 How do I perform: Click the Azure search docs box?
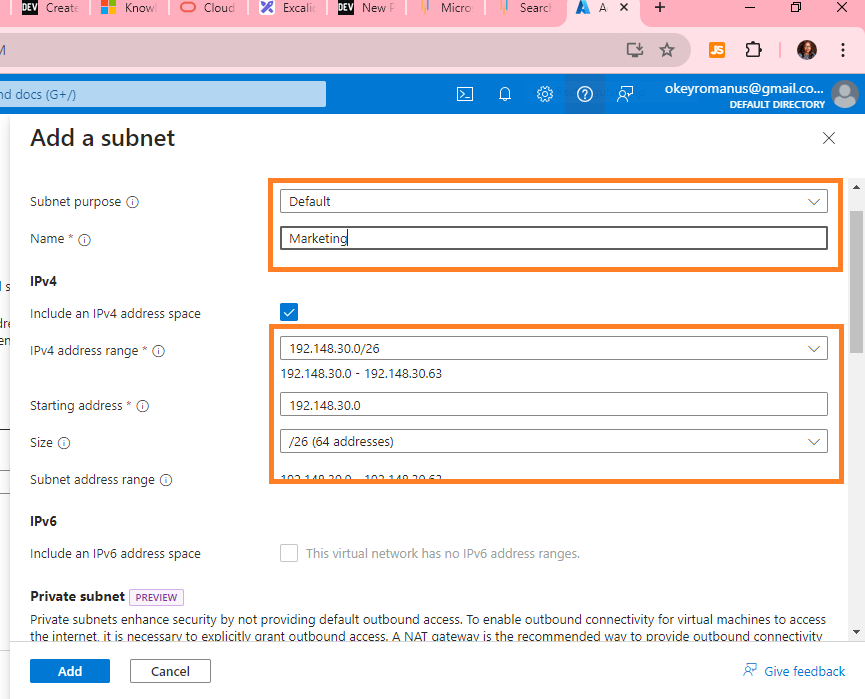(x=163, y=94)
